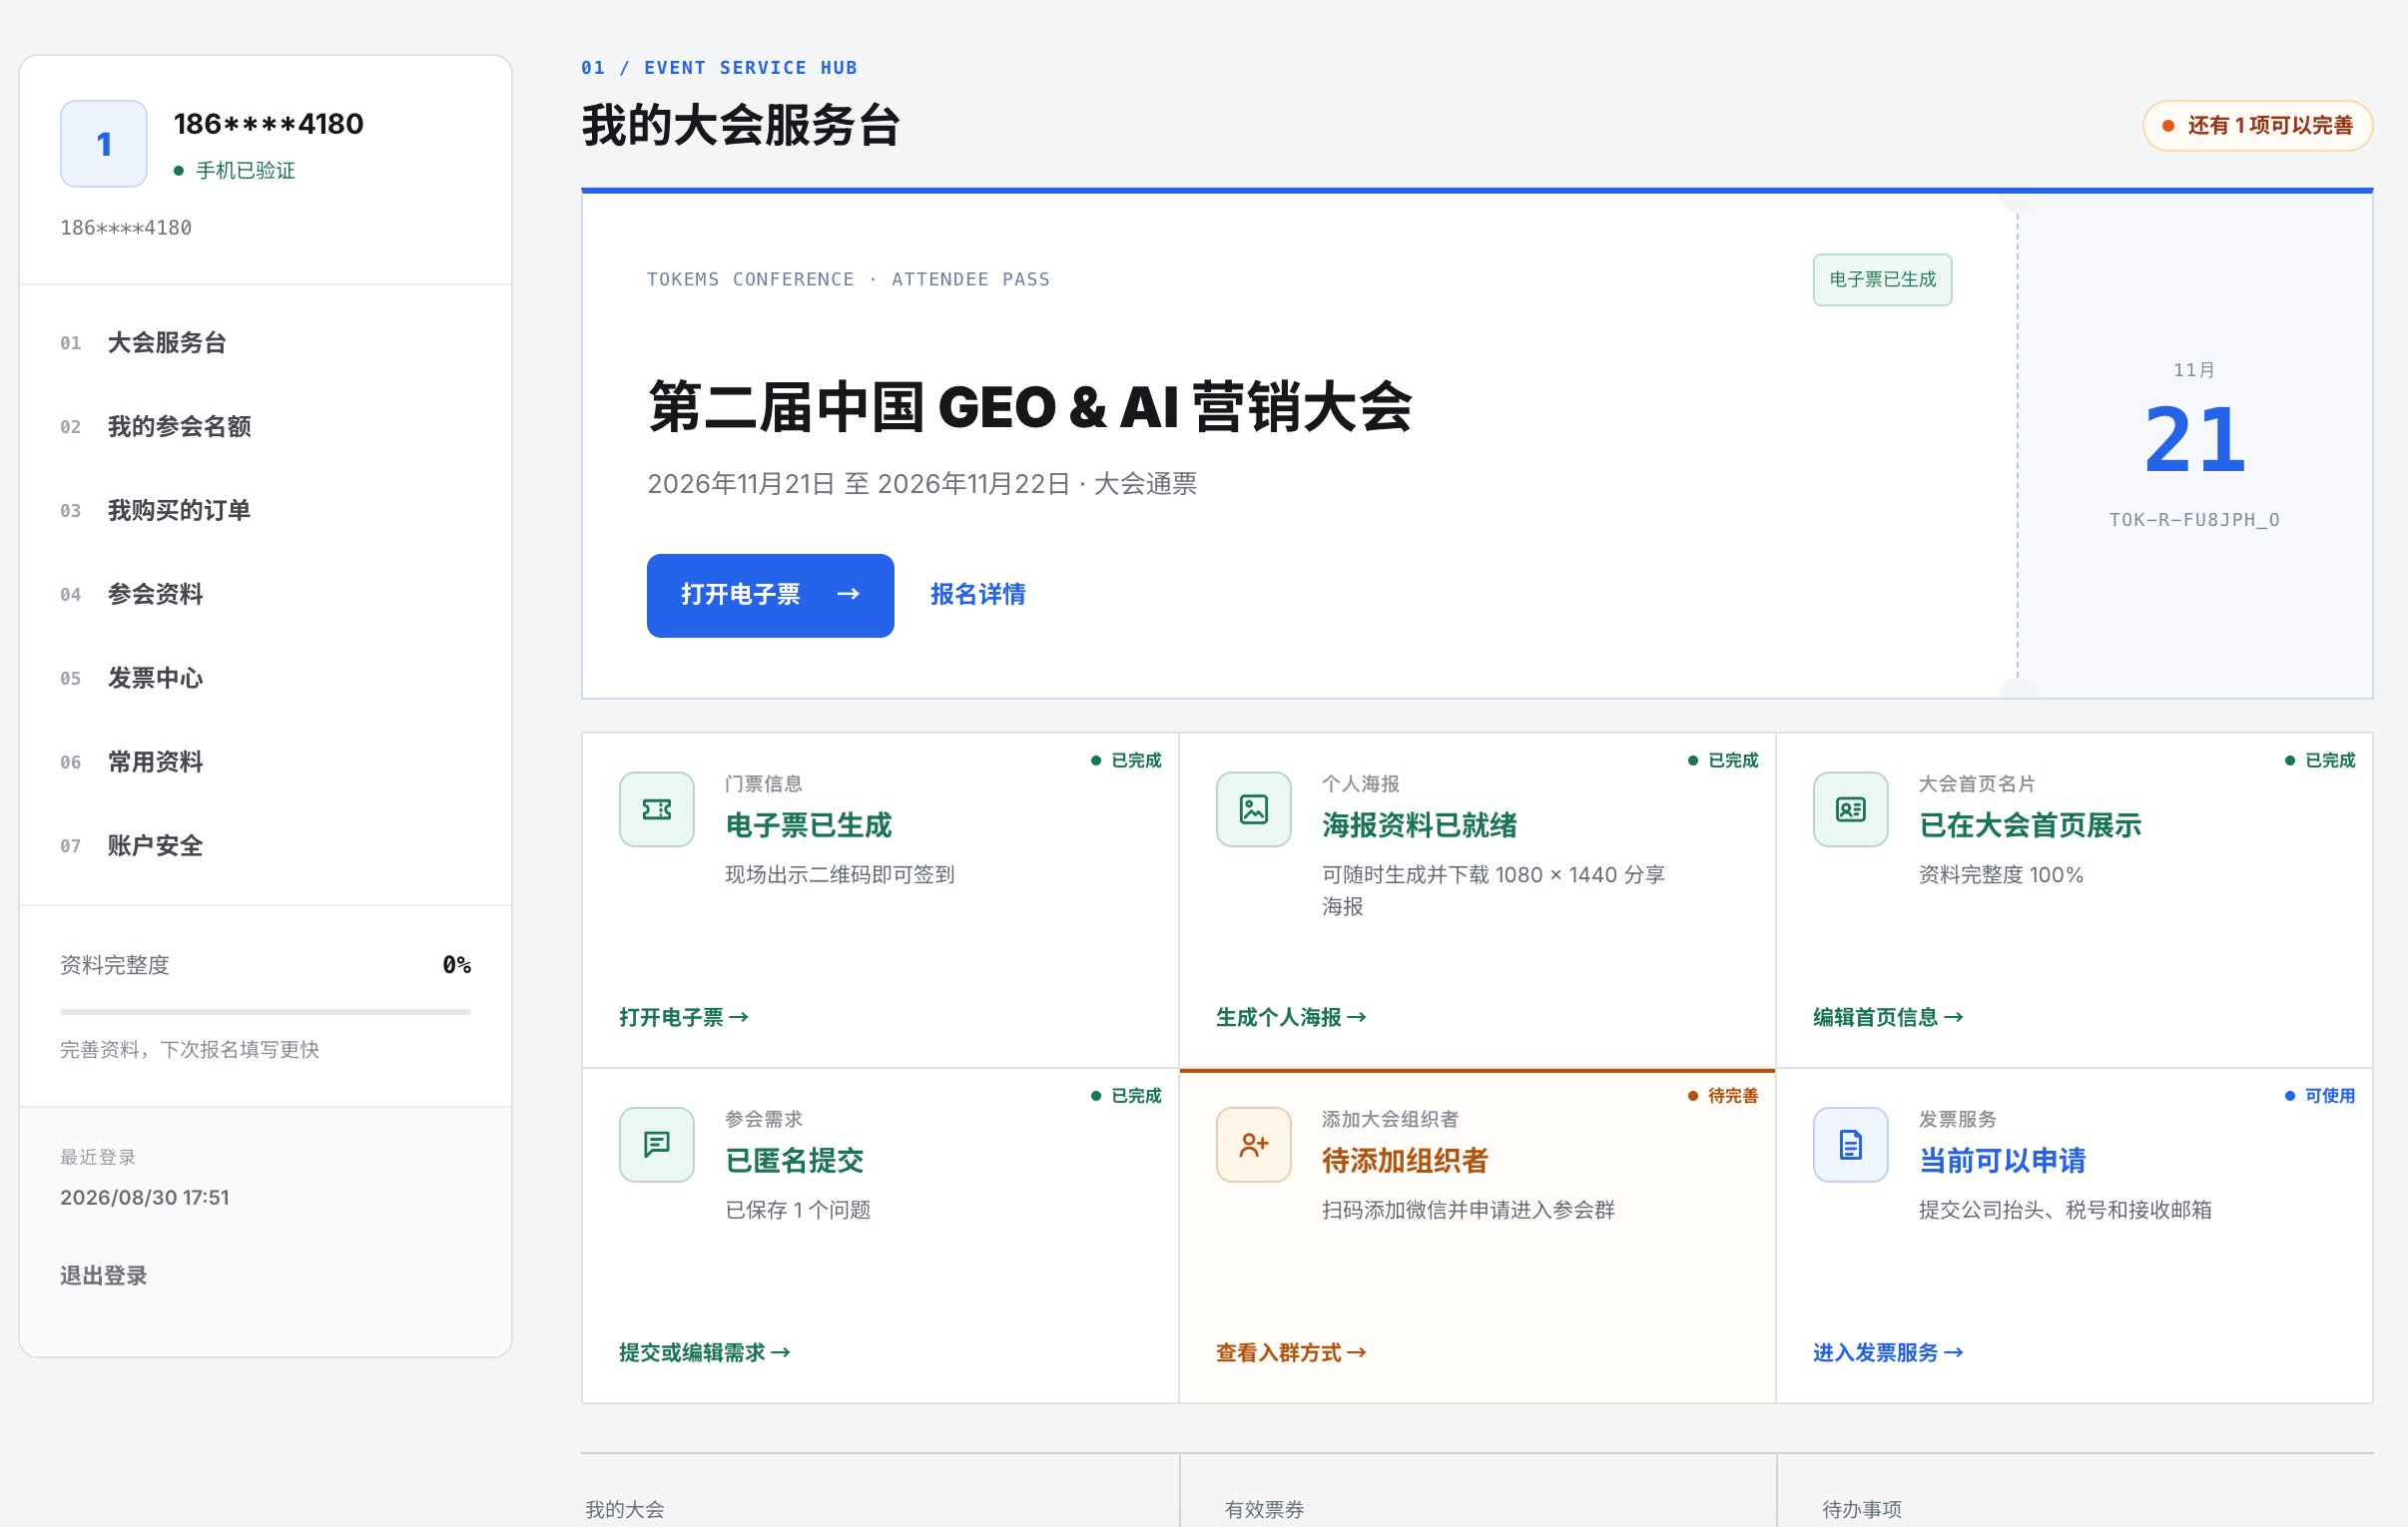
Task: Click 生成个人海报 link
Action: [1291, 1017]
